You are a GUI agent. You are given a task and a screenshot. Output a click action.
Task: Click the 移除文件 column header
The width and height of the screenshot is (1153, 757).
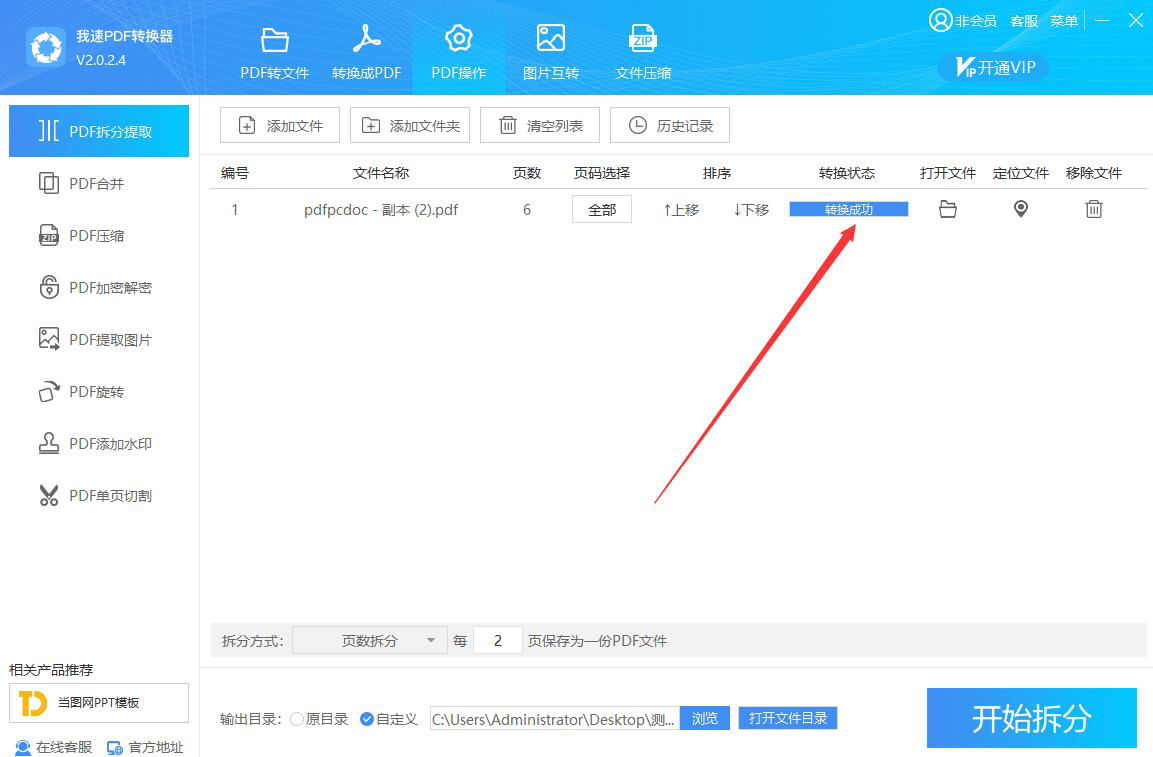point(1093,173)
